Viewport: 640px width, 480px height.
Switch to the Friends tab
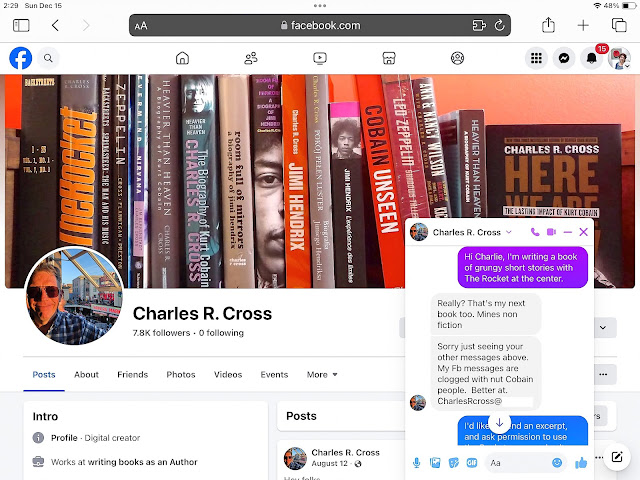point(133,374)
